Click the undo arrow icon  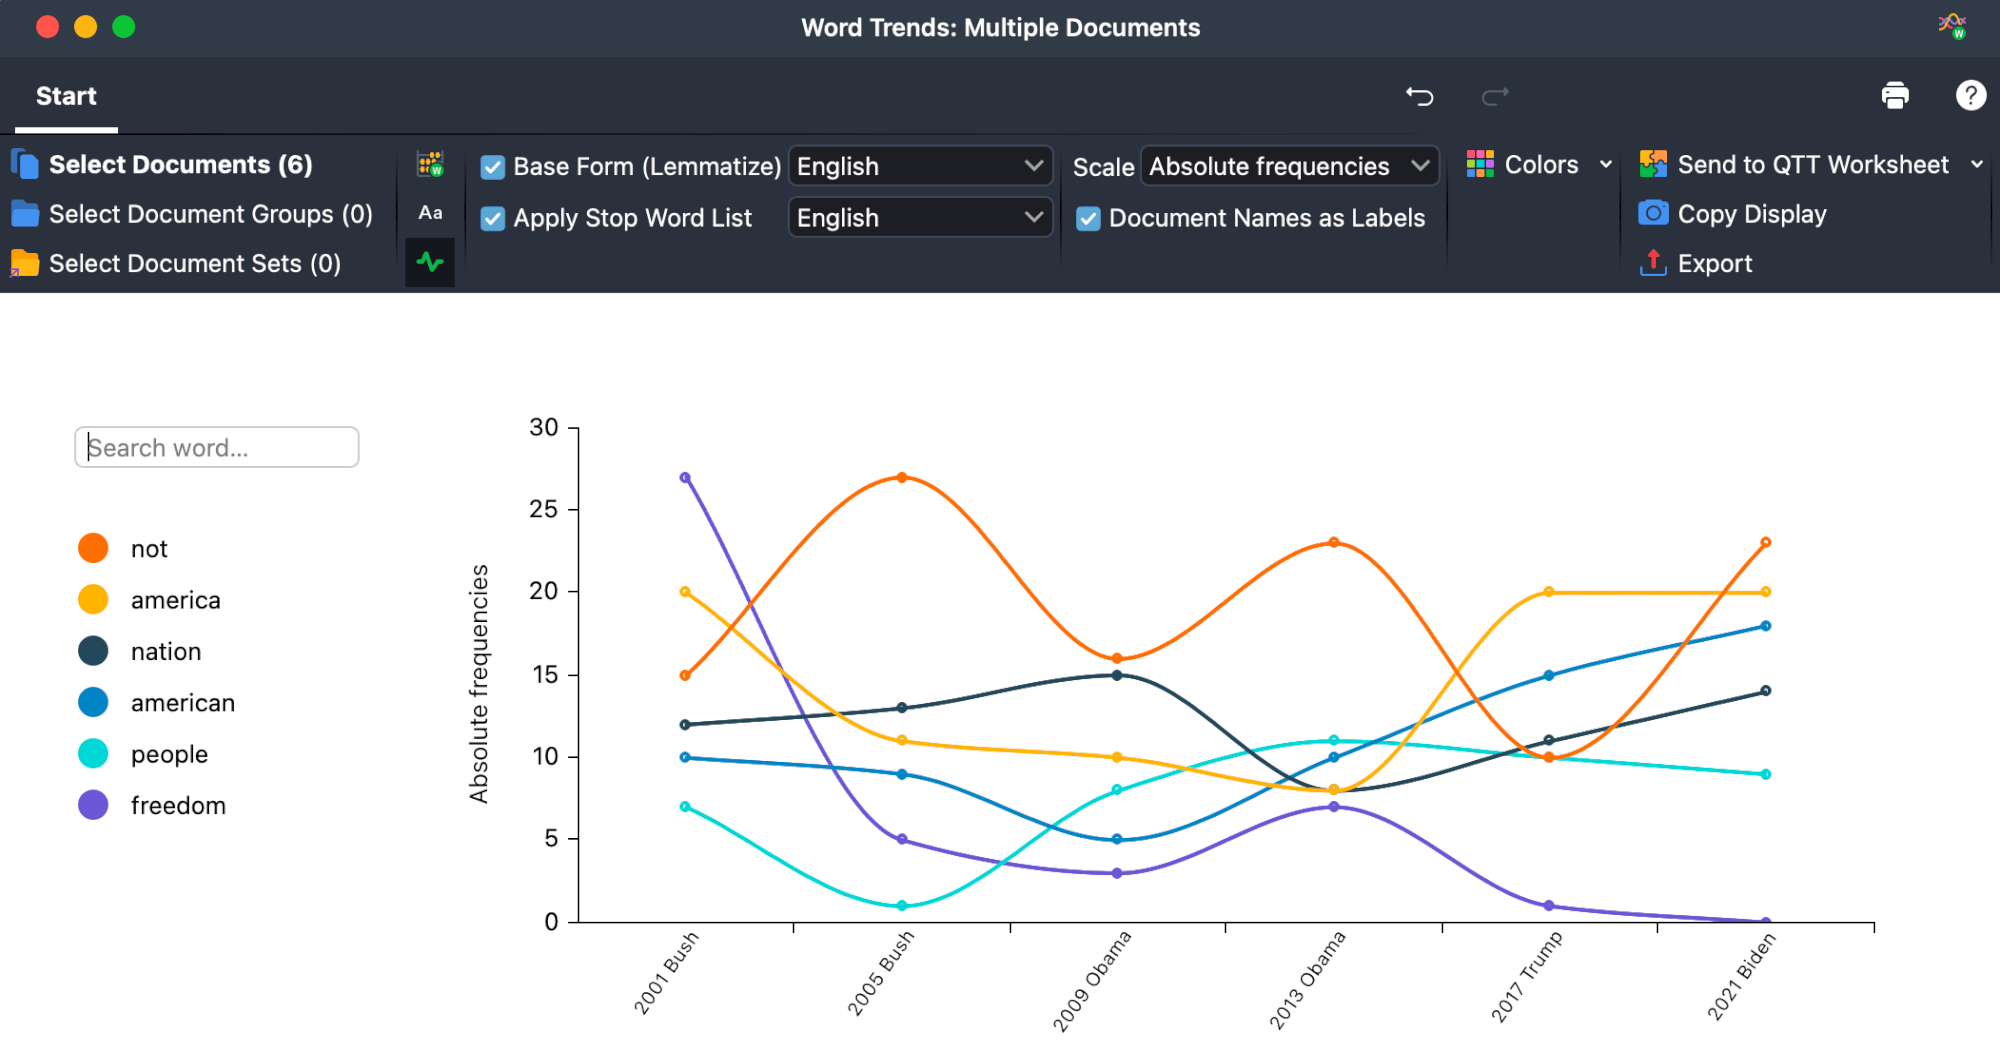click(x=1419, y=96)
